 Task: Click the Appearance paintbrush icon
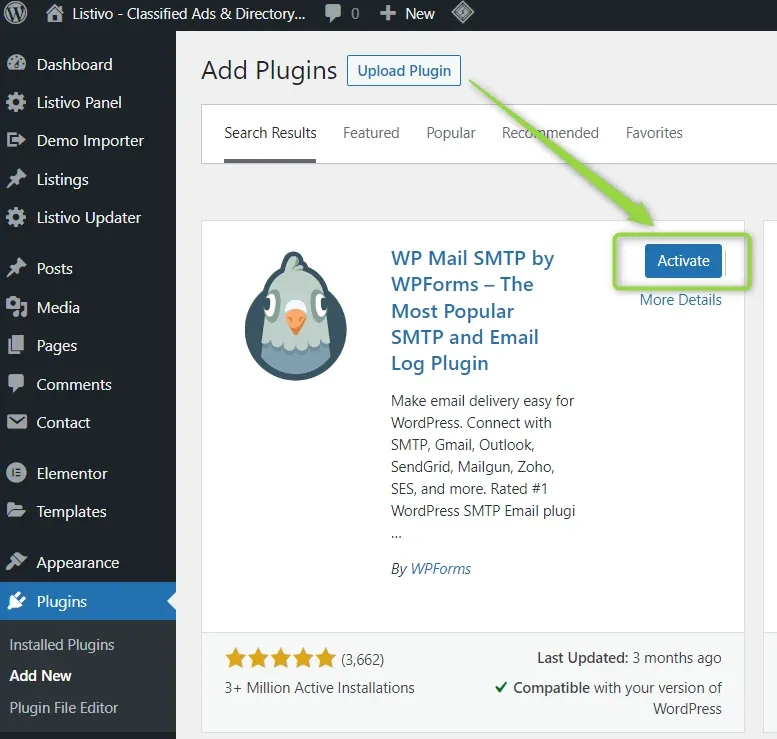point(16,562)
